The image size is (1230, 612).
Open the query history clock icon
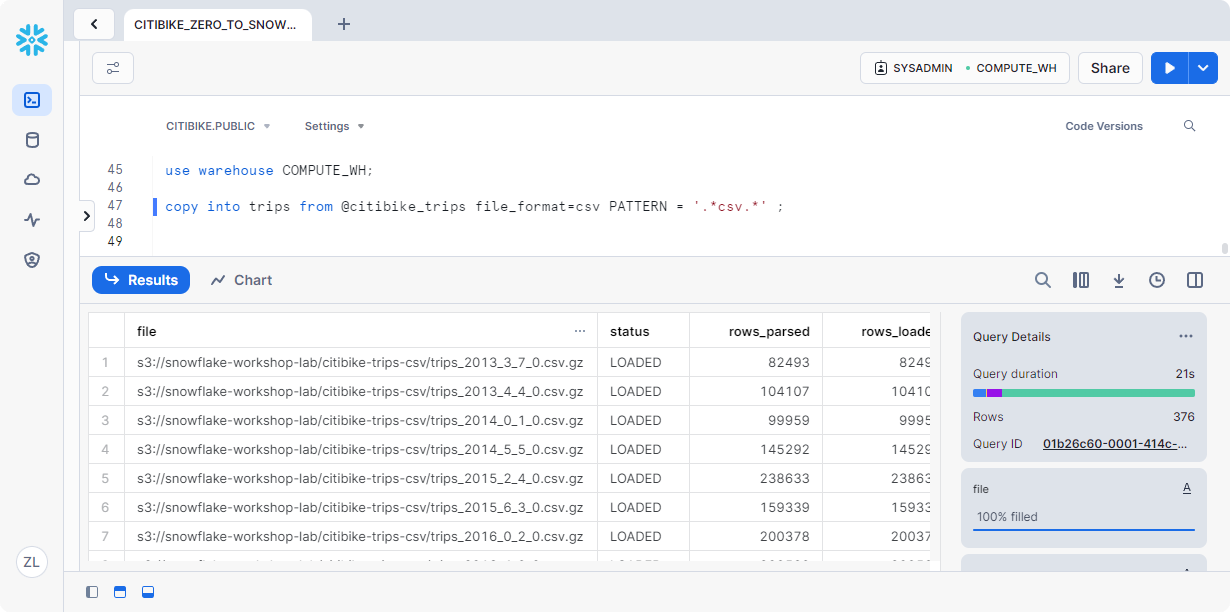click(1157, 280)
